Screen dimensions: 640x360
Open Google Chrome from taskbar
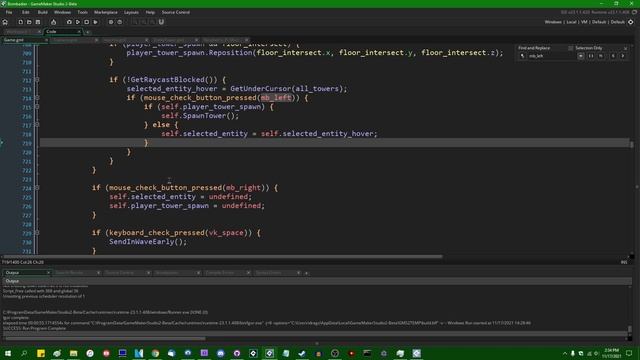pos(155,353)
